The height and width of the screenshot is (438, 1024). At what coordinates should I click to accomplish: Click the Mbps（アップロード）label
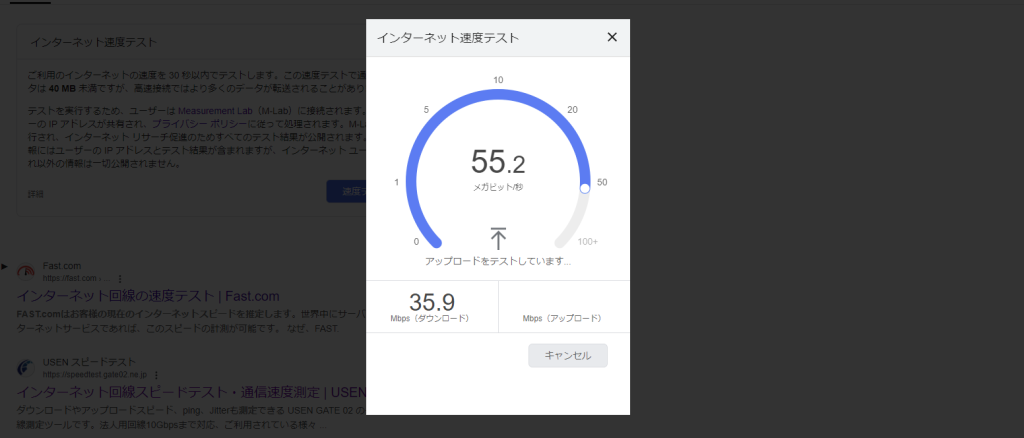pyautogui.click(x=562, y=319)
